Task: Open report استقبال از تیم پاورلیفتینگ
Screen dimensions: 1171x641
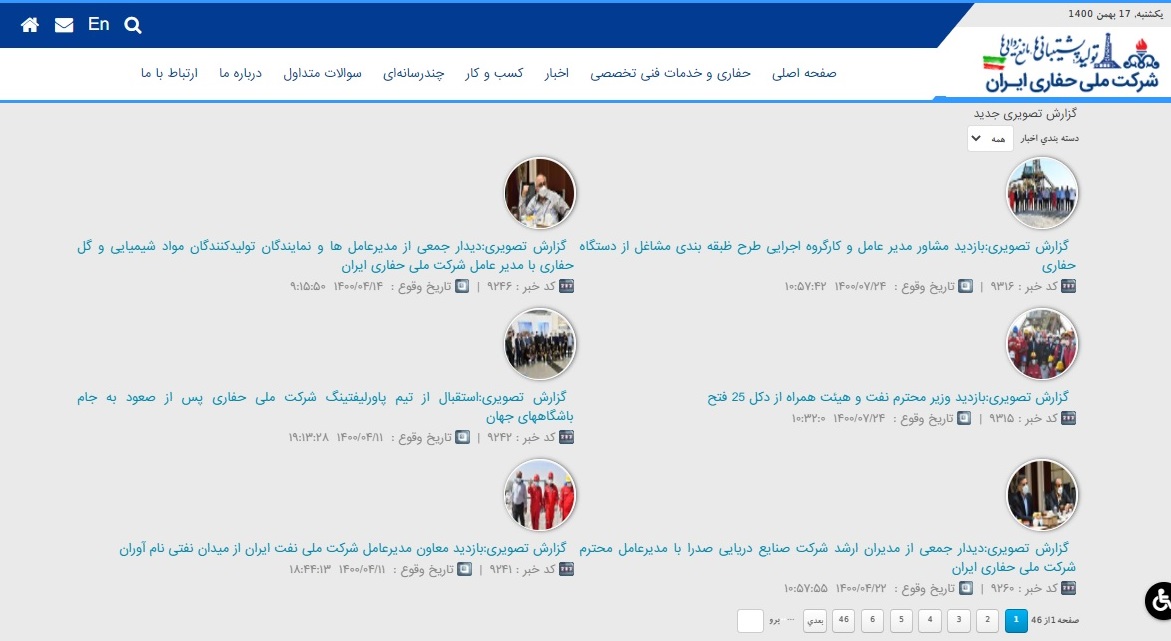Action: pos(326,406)
